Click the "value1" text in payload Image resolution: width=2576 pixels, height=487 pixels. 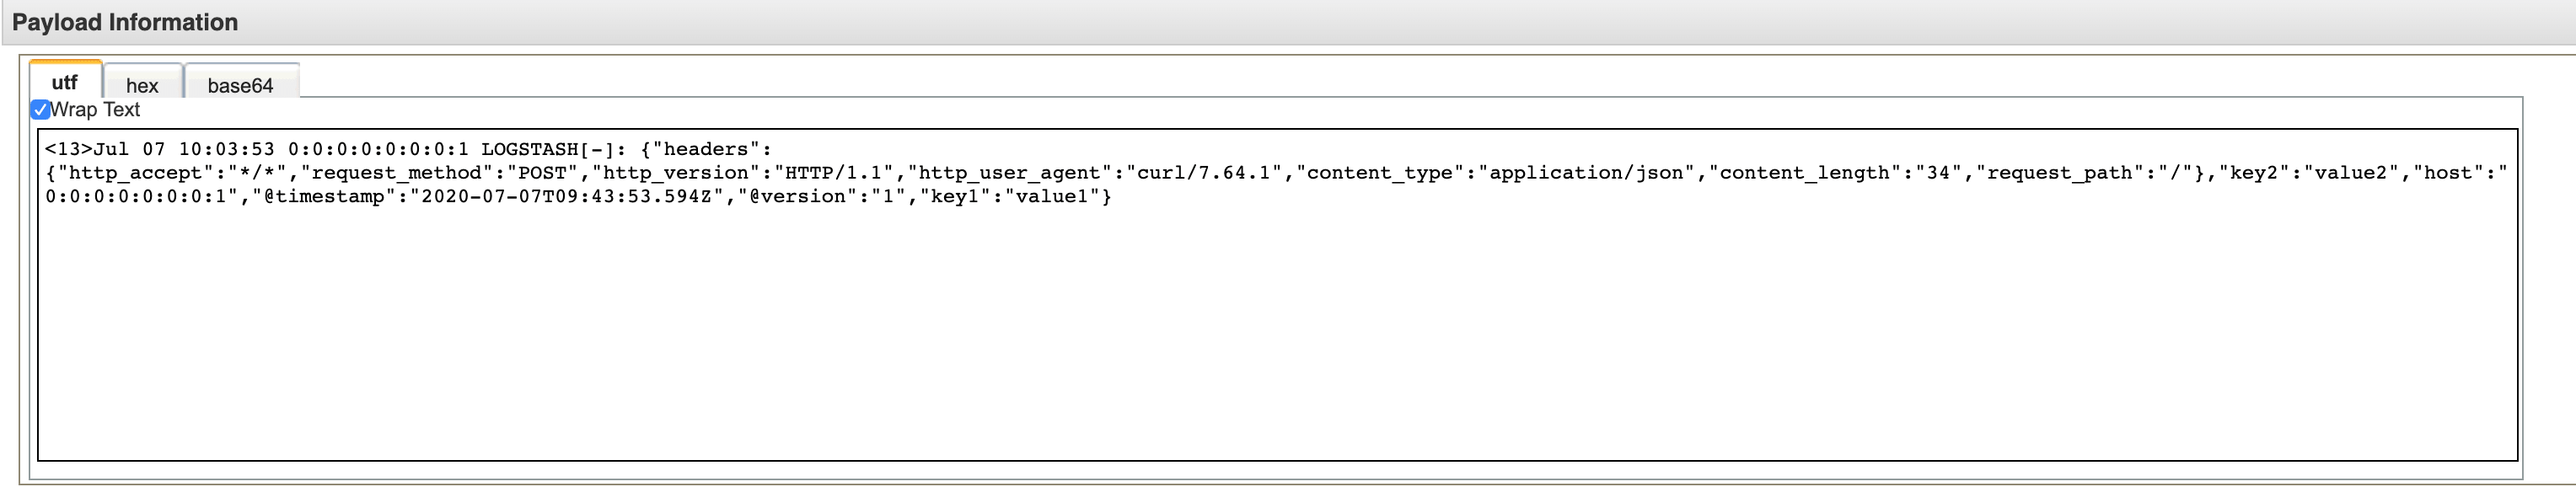[x=1052, y=197]
